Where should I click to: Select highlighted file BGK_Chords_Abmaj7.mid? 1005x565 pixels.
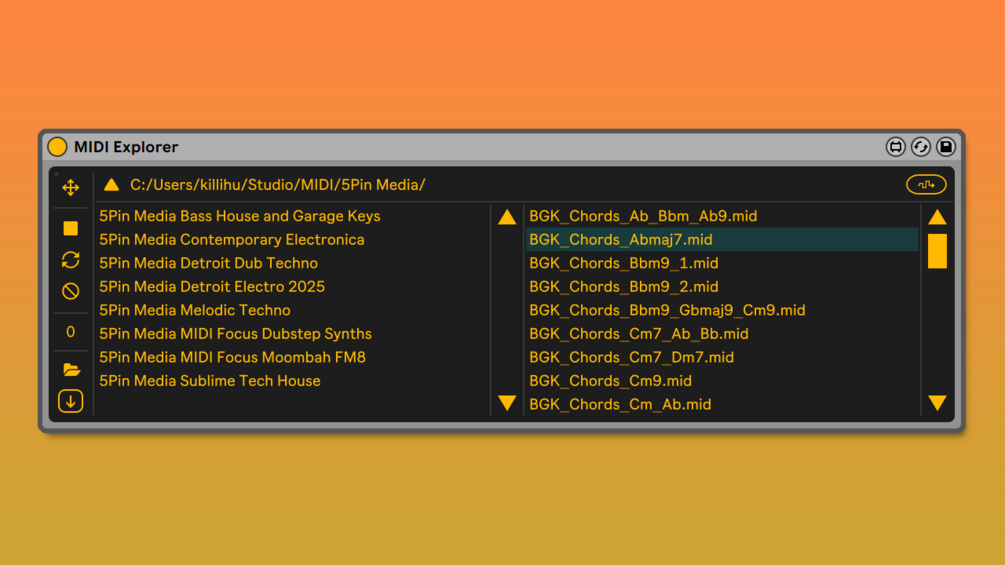click(722, 240)
